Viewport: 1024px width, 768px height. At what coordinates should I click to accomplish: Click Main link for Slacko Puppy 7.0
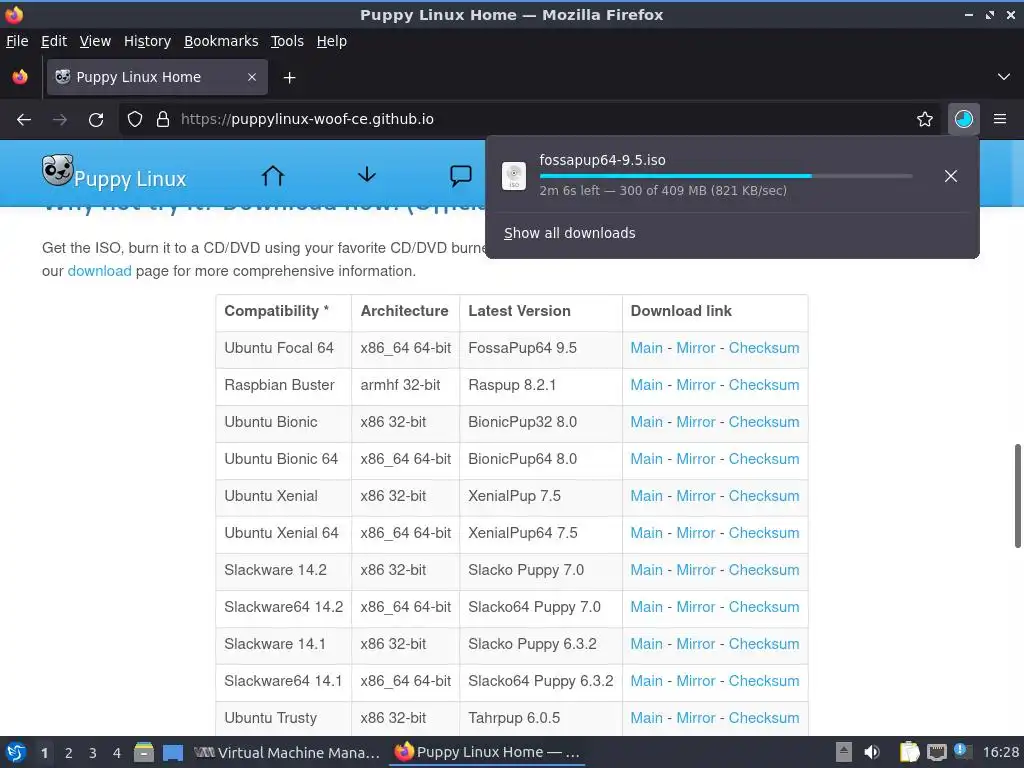coord(646,570)
